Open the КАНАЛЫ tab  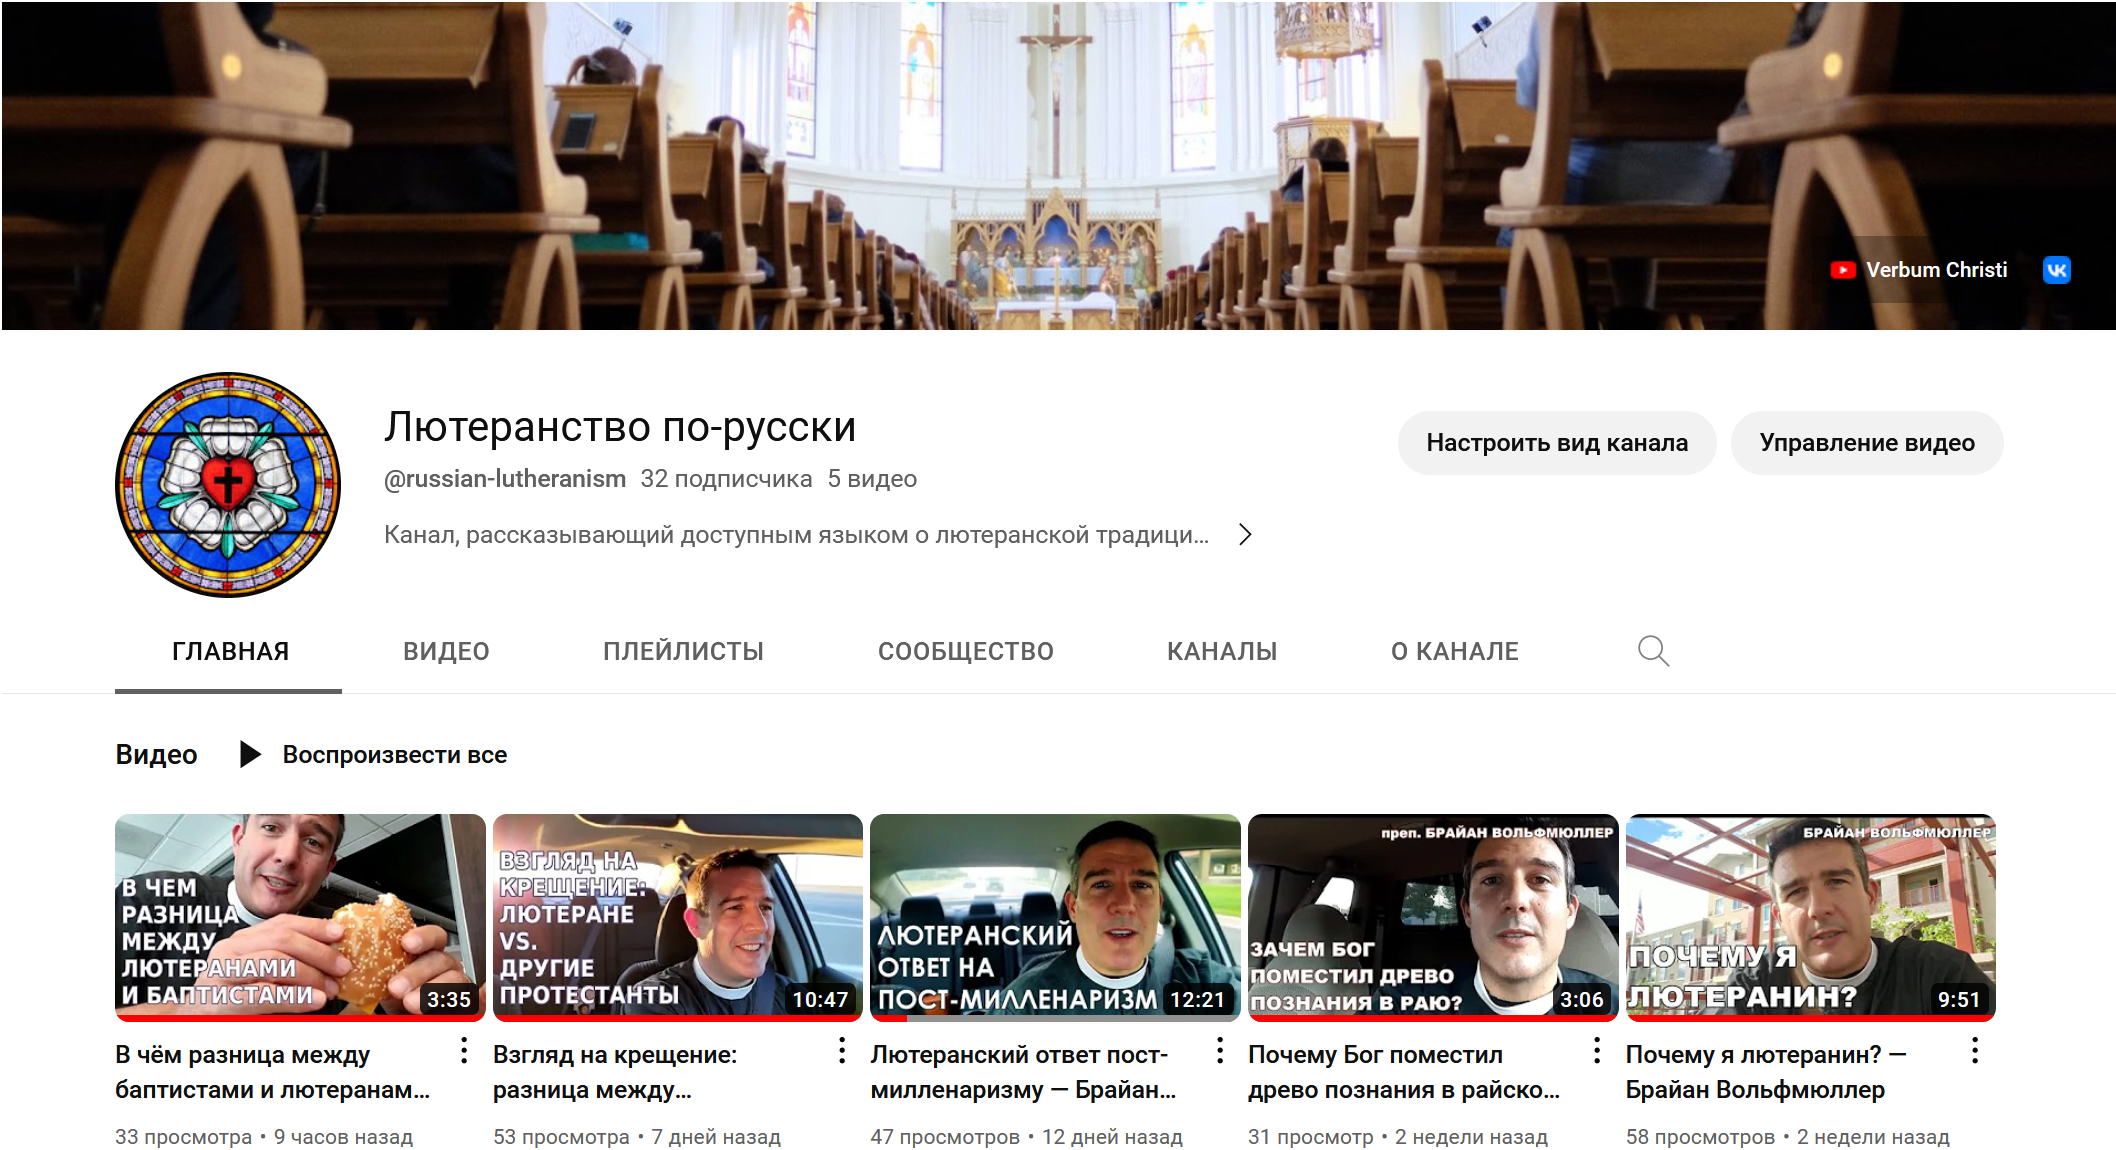[x=1222, y=651]
